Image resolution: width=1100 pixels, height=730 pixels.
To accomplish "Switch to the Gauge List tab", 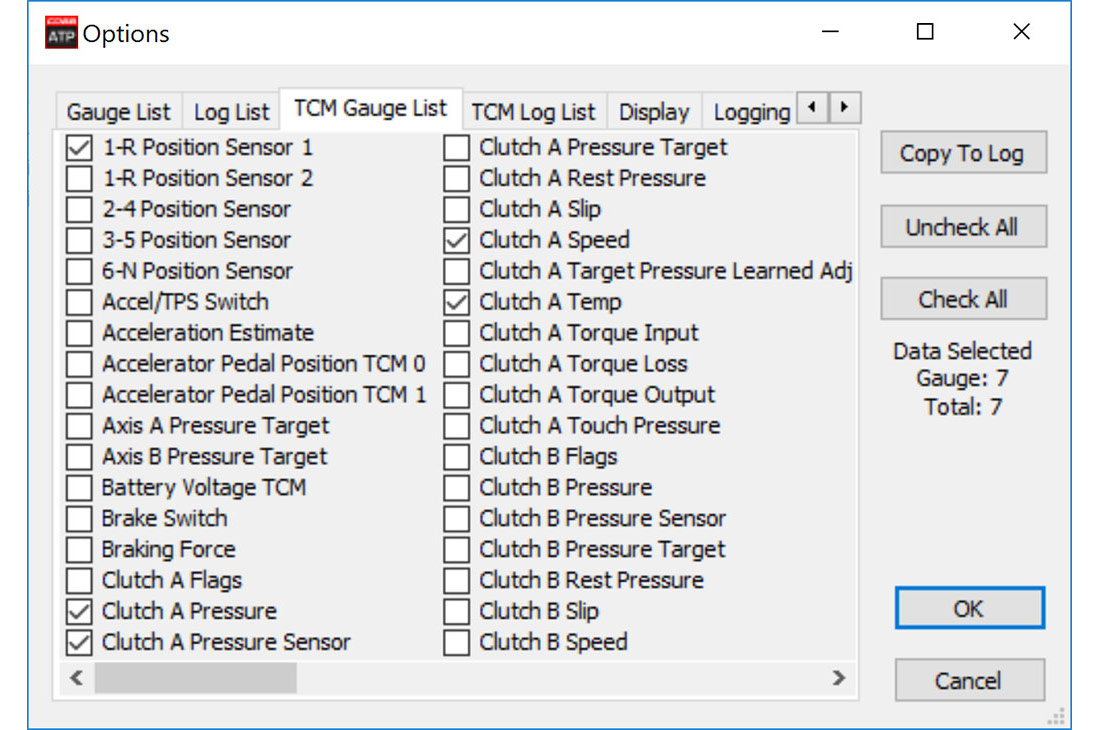I will pos(119,111).
